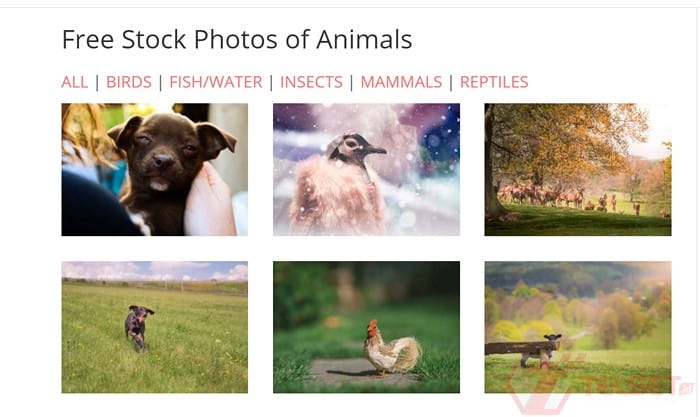View the deer herd autumn photo
Screen dimensions: 700x417
coord(577,169)
